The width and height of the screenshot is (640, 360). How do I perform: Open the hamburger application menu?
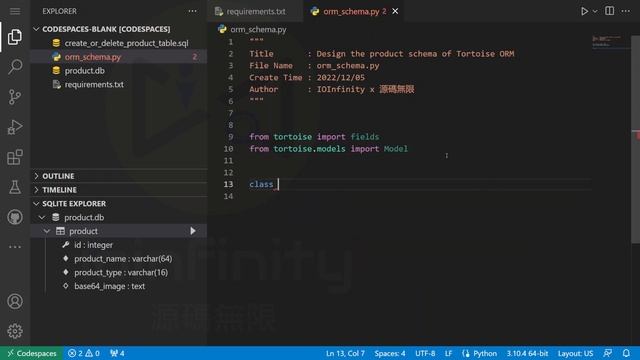tap(15, 11)
